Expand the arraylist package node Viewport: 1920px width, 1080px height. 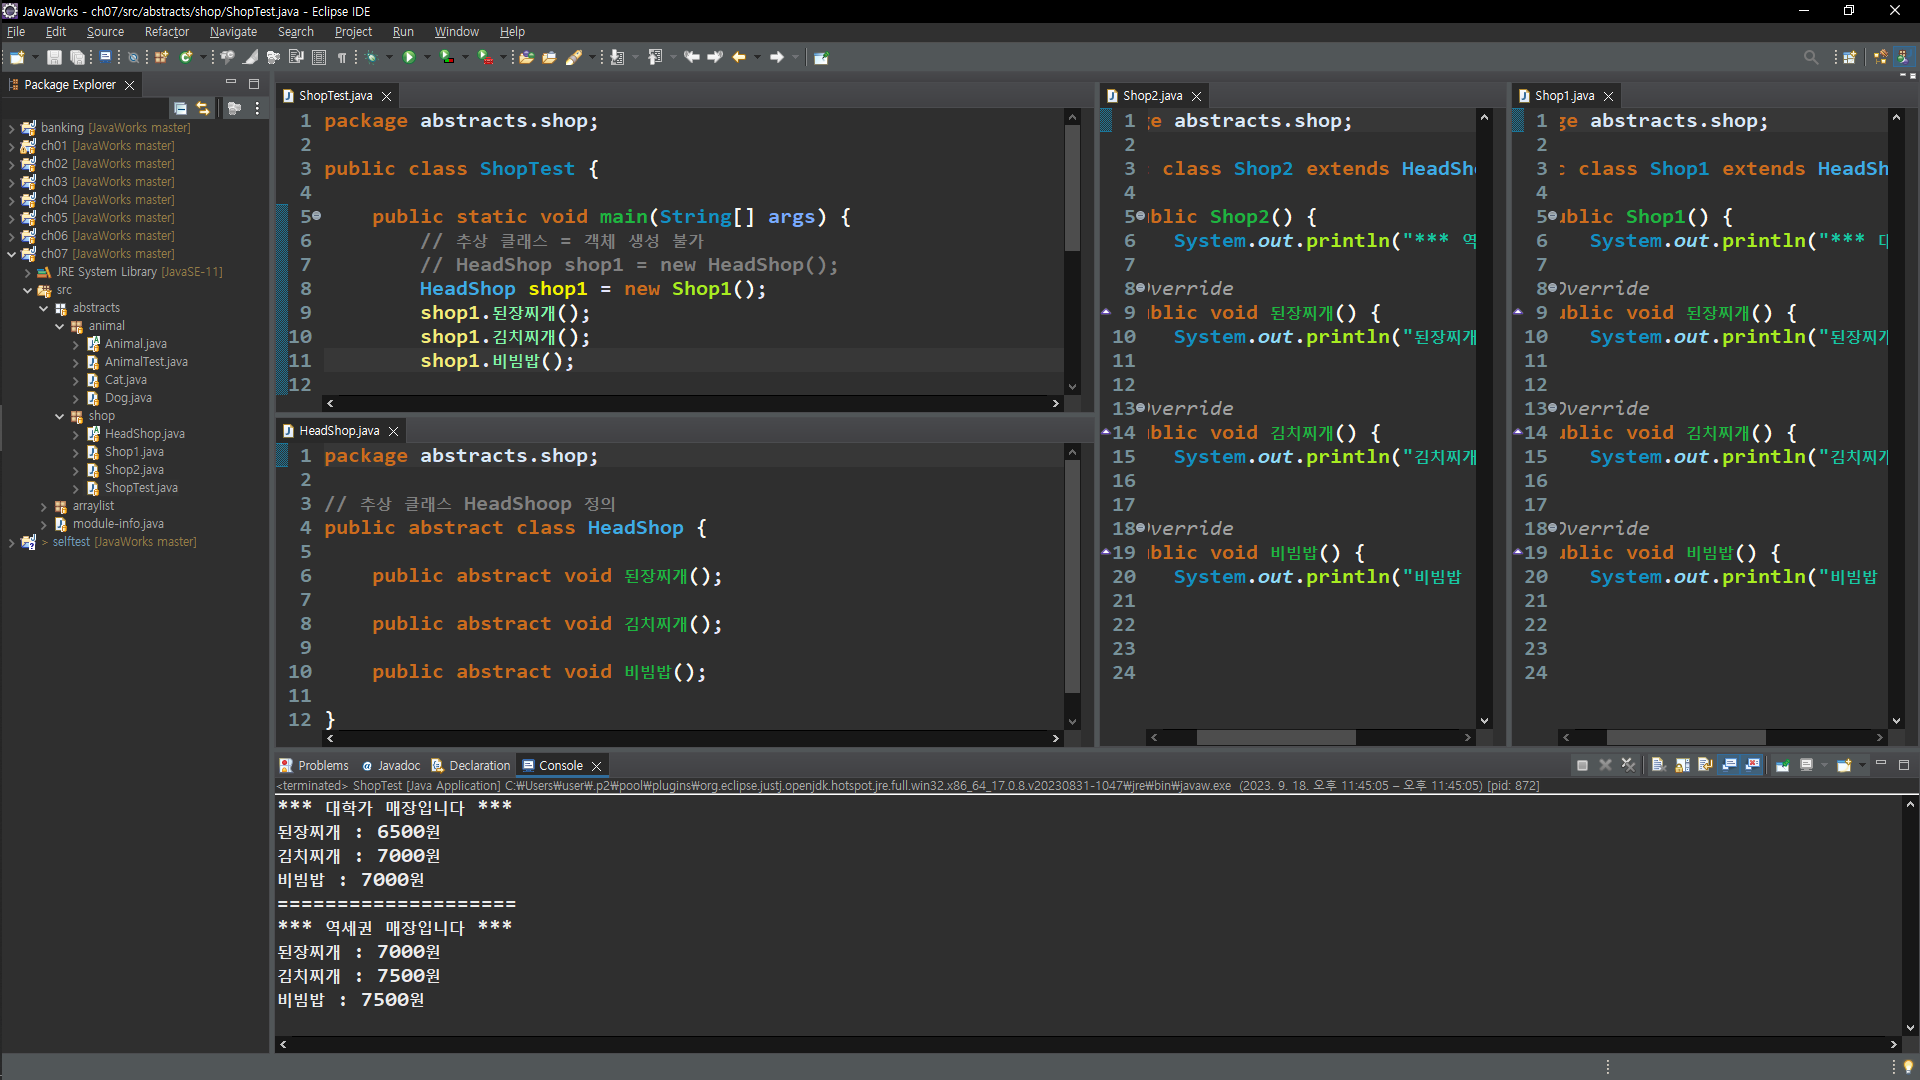click(x=44, y=507)
